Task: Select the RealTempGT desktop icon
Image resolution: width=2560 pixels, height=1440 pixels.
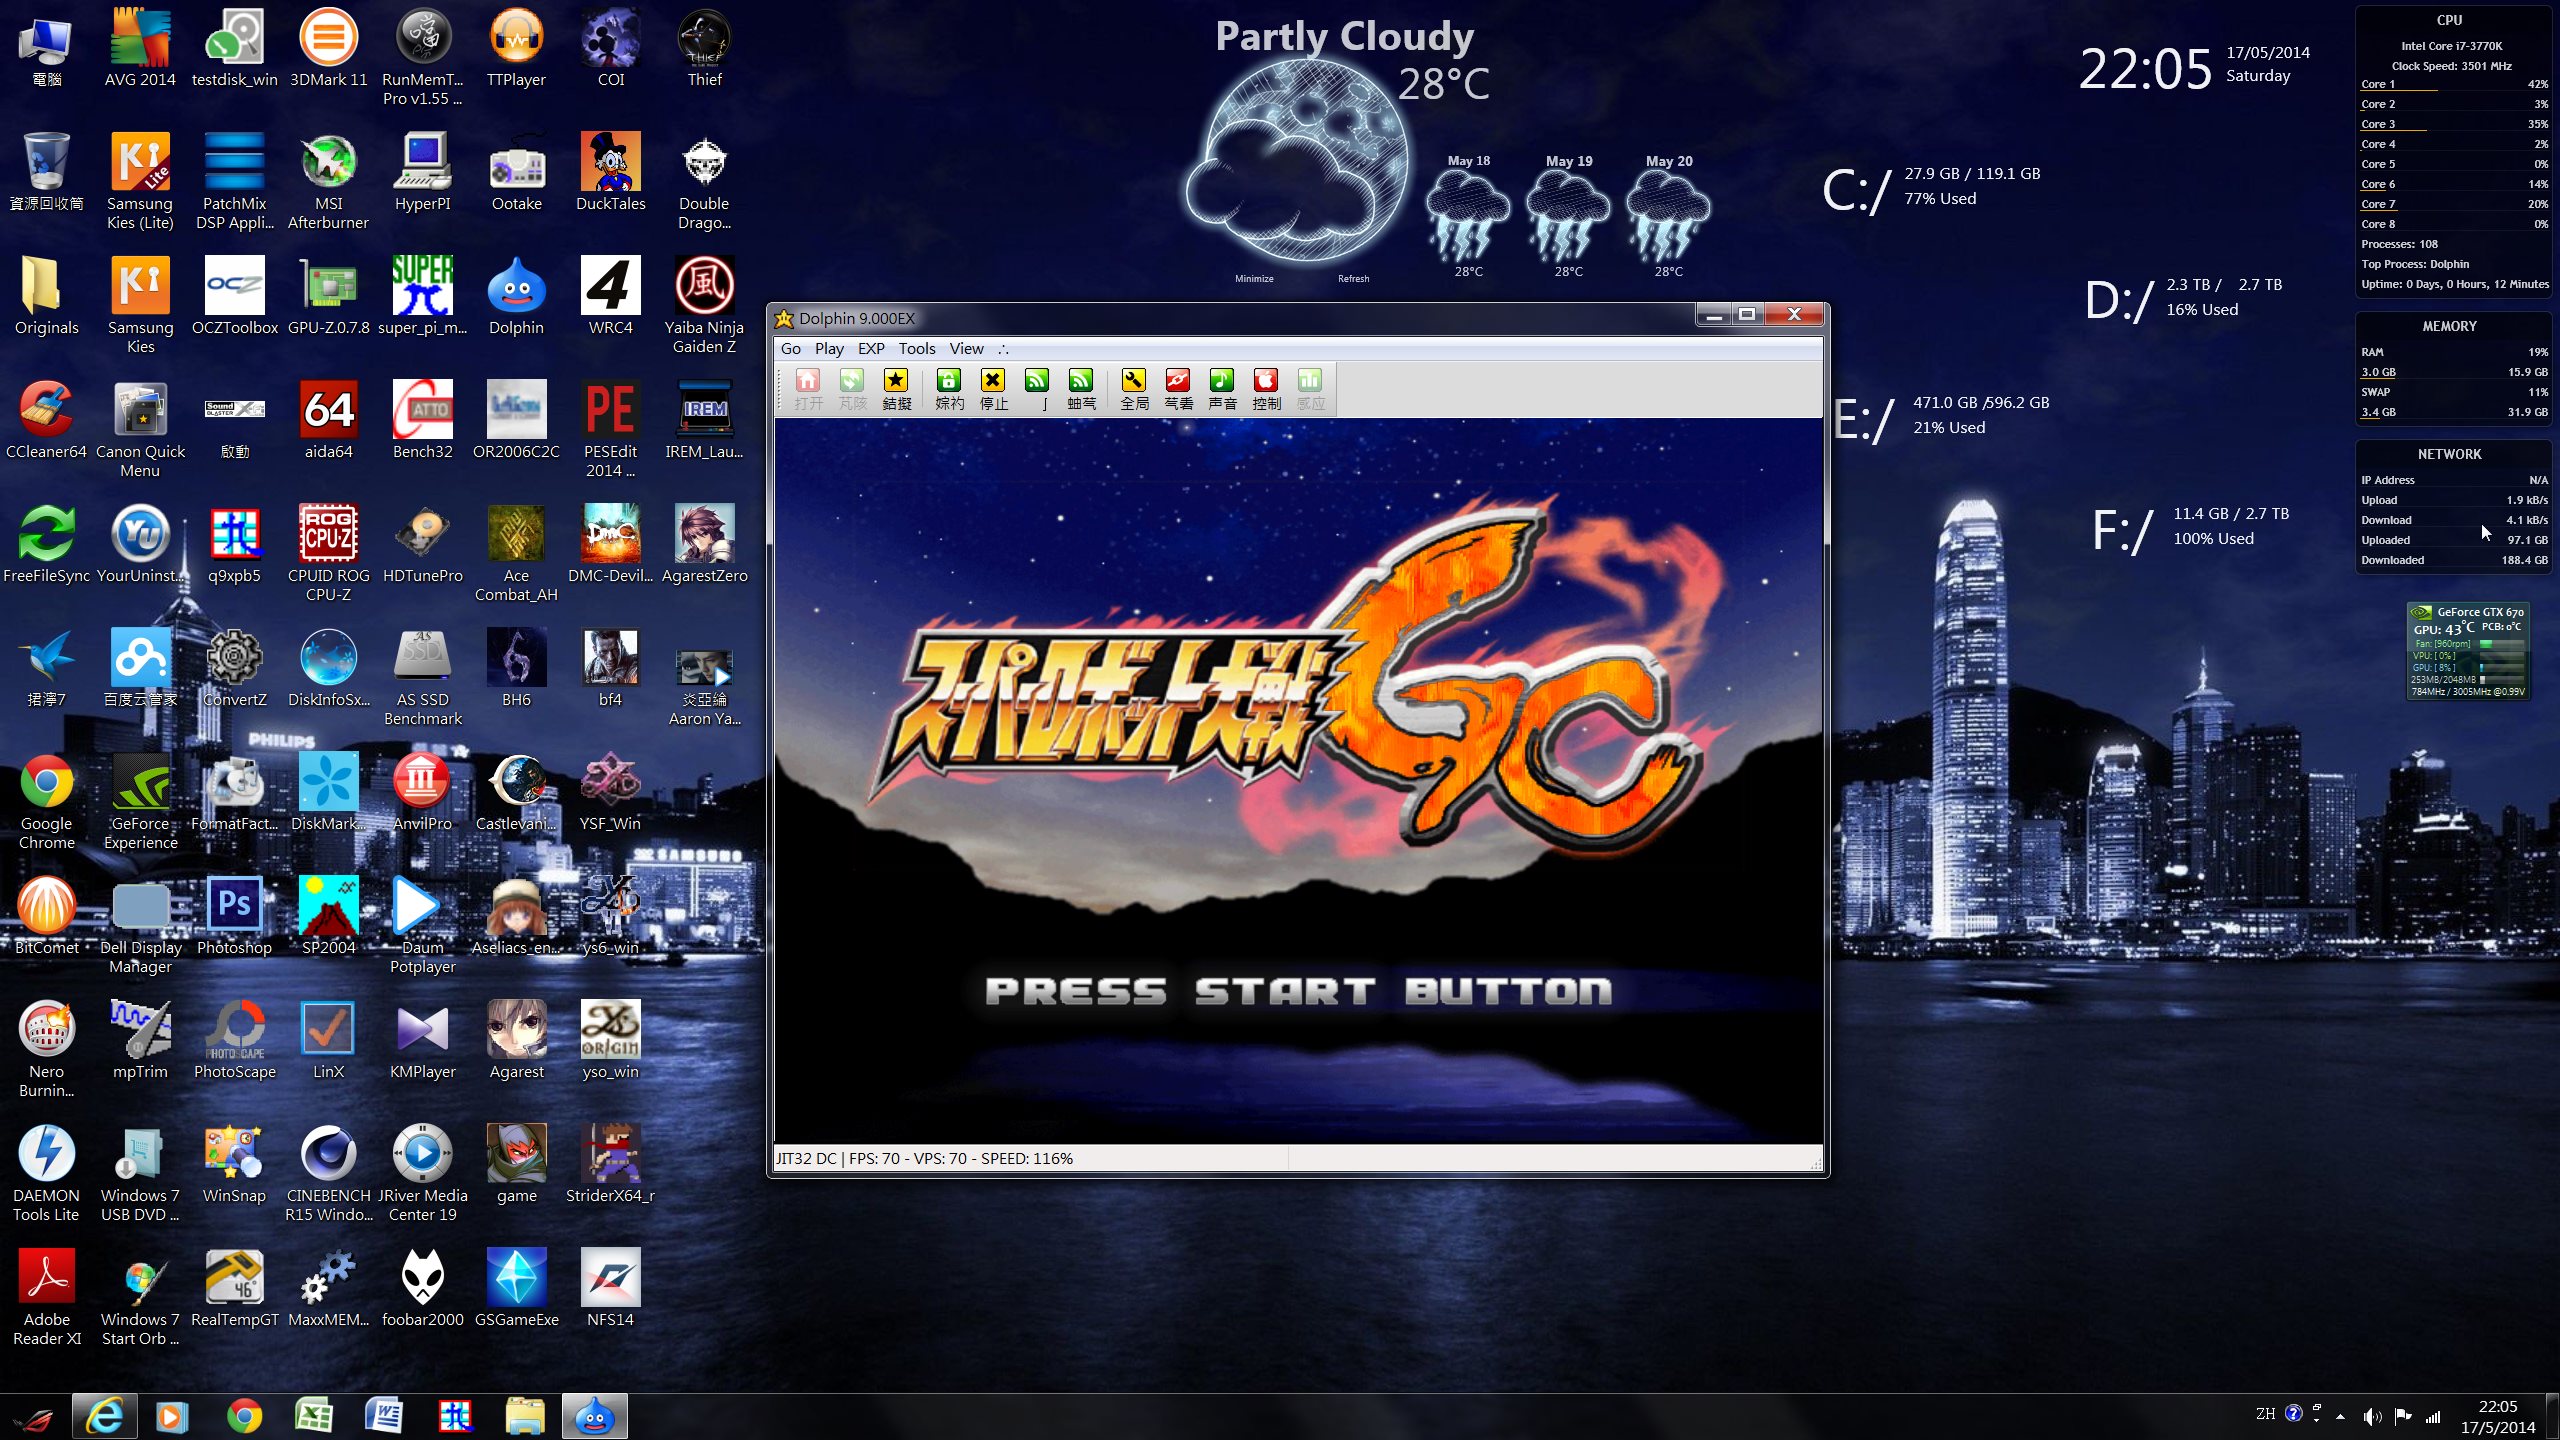Action: (x=234, y=1288)
